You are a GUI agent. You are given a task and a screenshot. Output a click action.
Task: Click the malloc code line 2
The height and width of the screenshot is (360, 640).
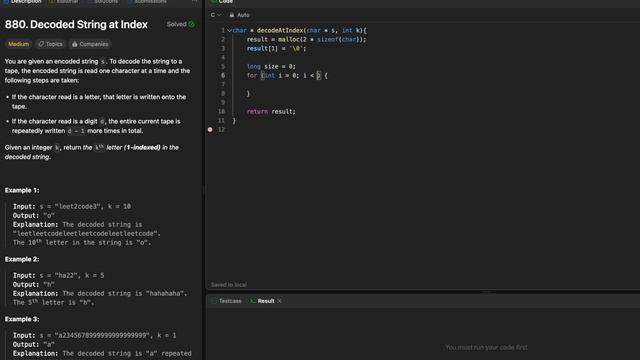click(x=307, y=40)
